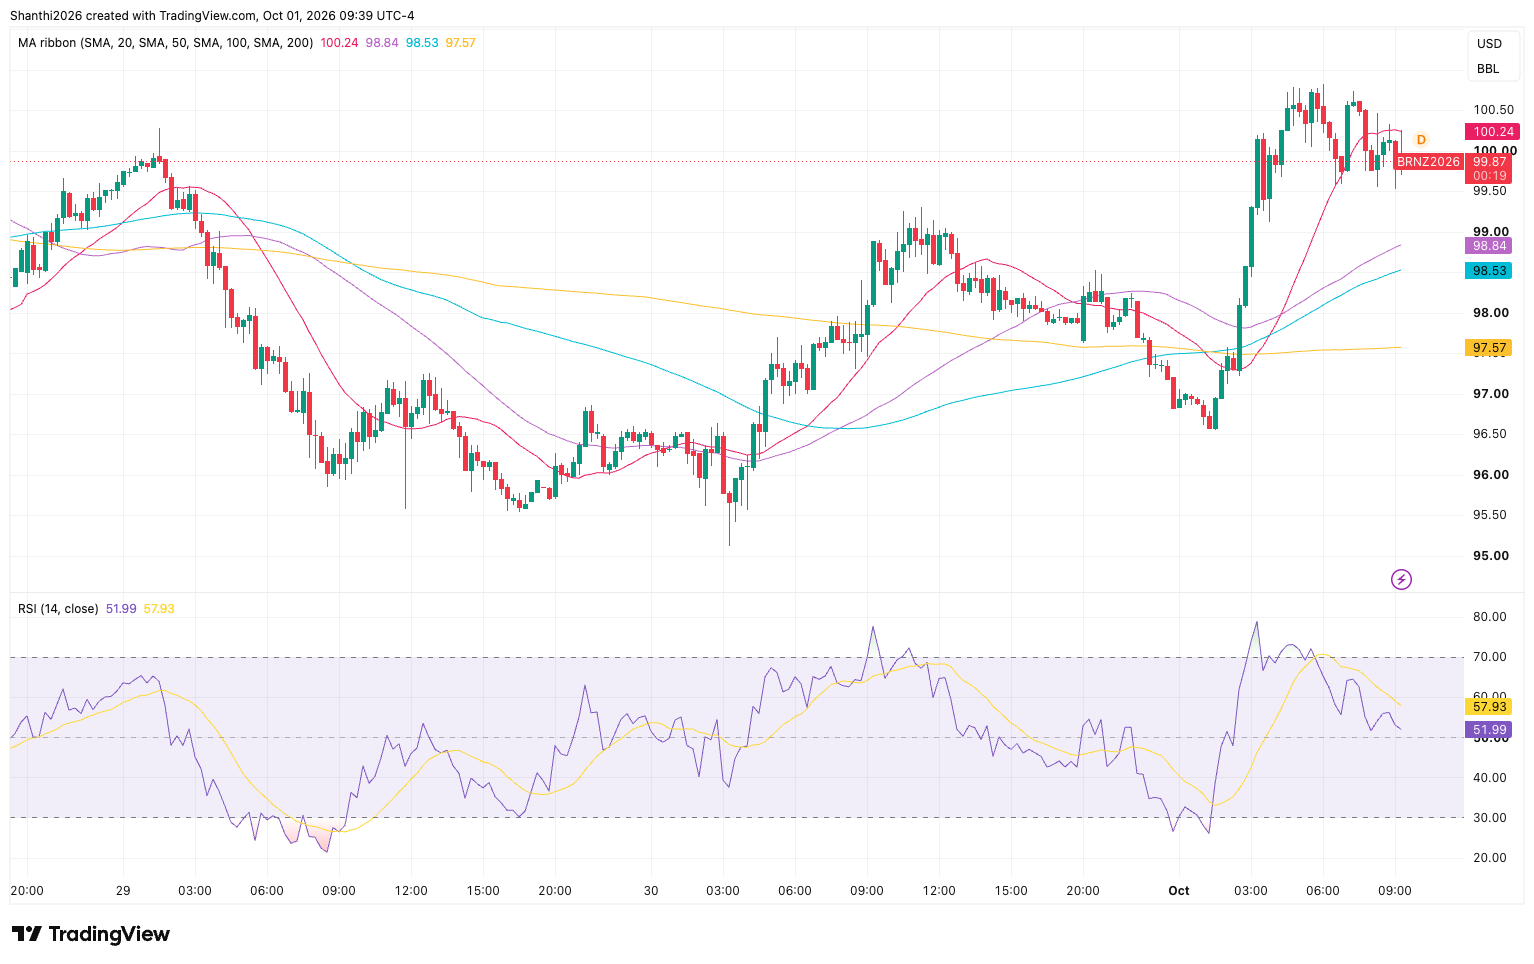Image resolution: width=1534 pixels, height=964 pixels.
Task: Select the USD currency label
Action: 1489,44
